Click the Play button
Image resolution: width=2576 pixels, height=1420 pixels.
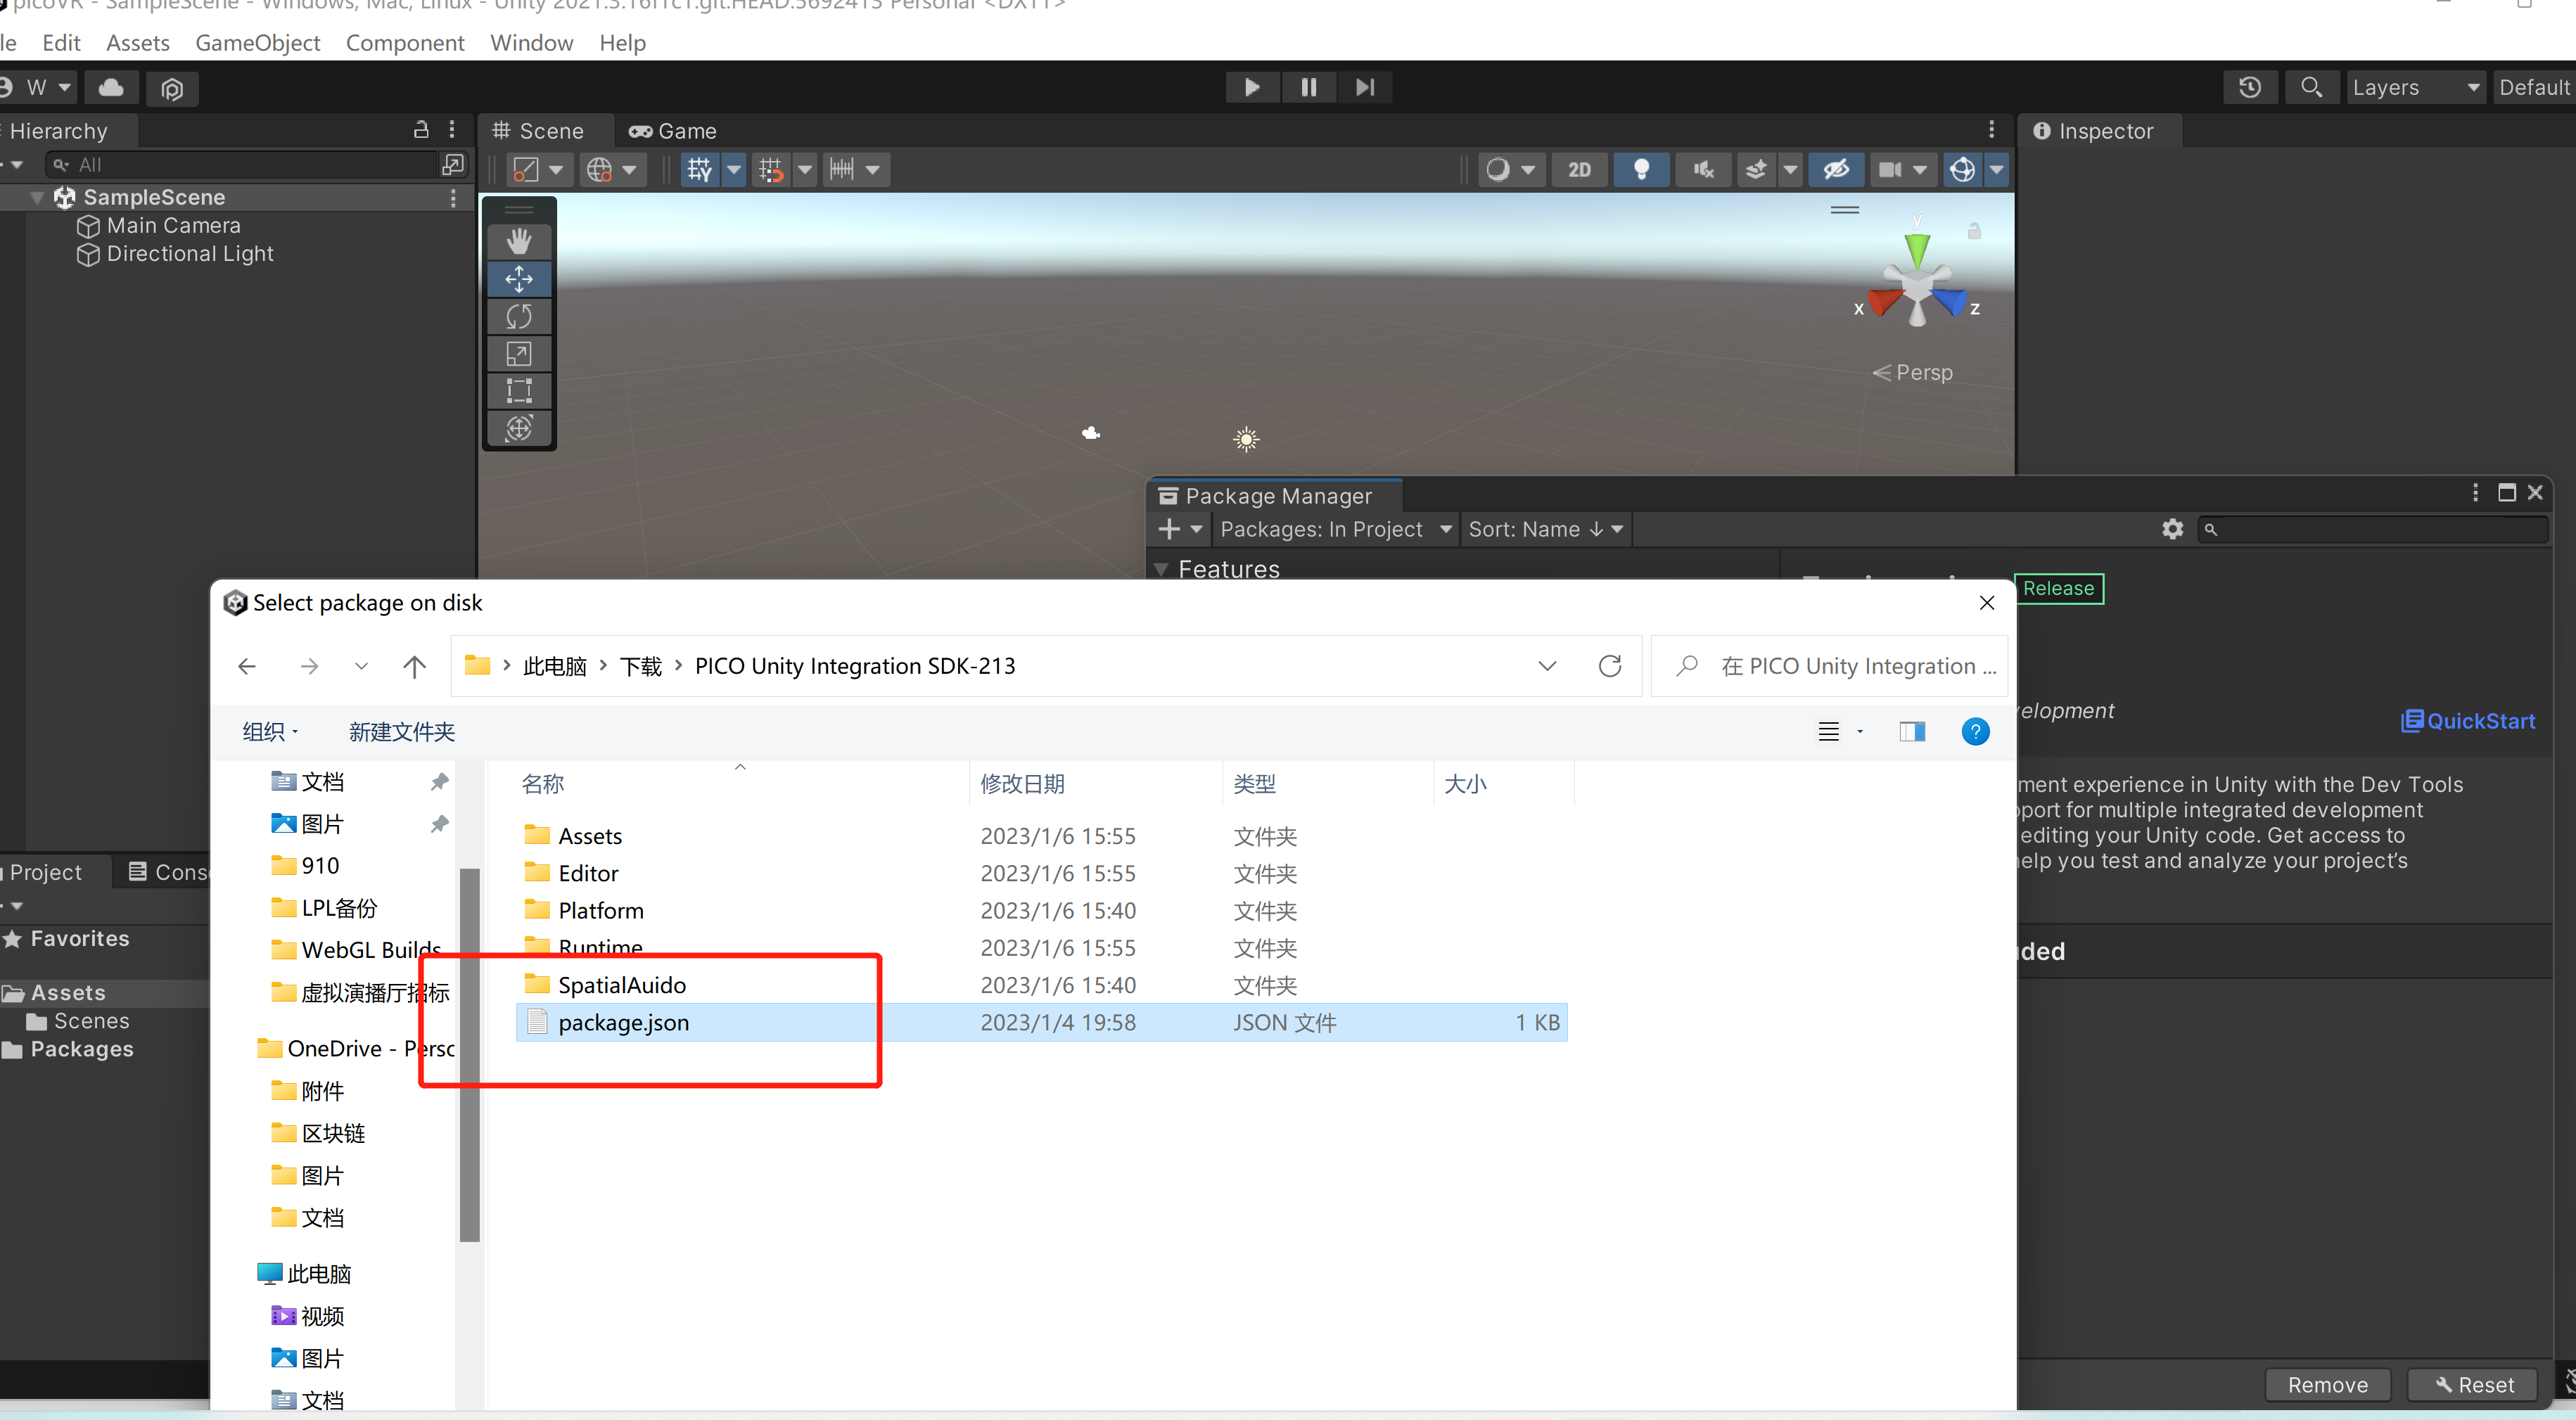1251,87
